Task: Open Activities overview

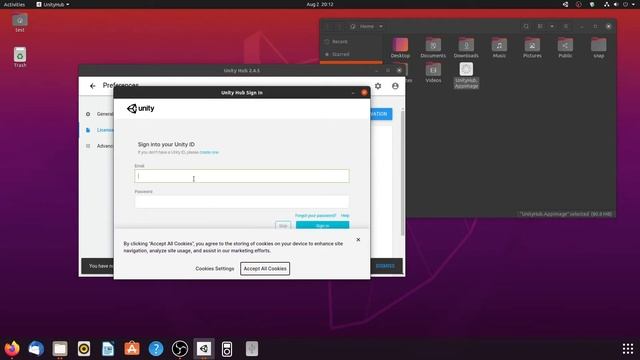Action: pos(14,4)
